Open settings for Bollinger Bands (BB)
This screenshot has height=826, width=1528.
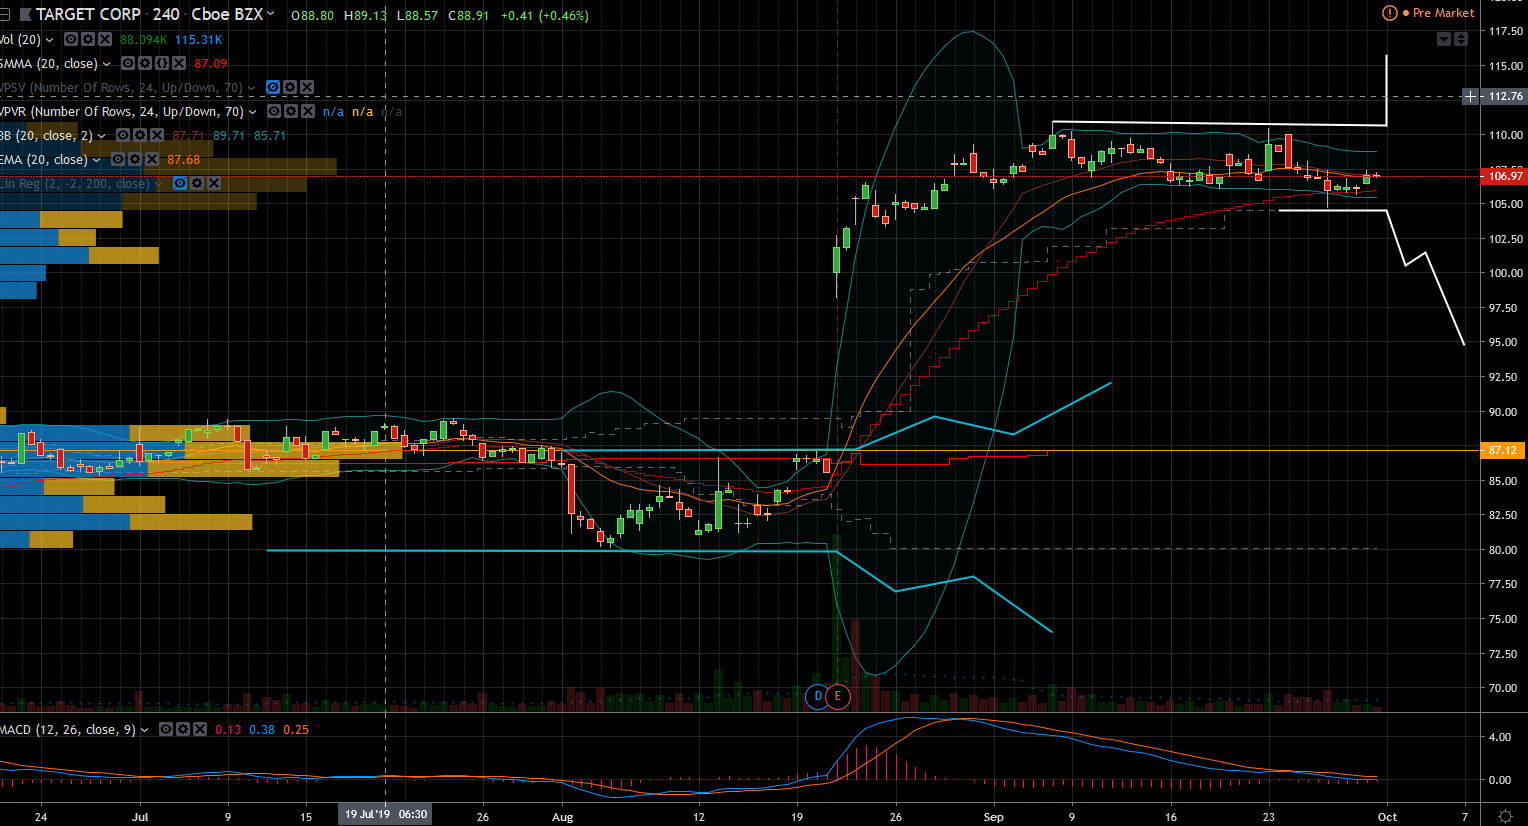coord(139,136)
